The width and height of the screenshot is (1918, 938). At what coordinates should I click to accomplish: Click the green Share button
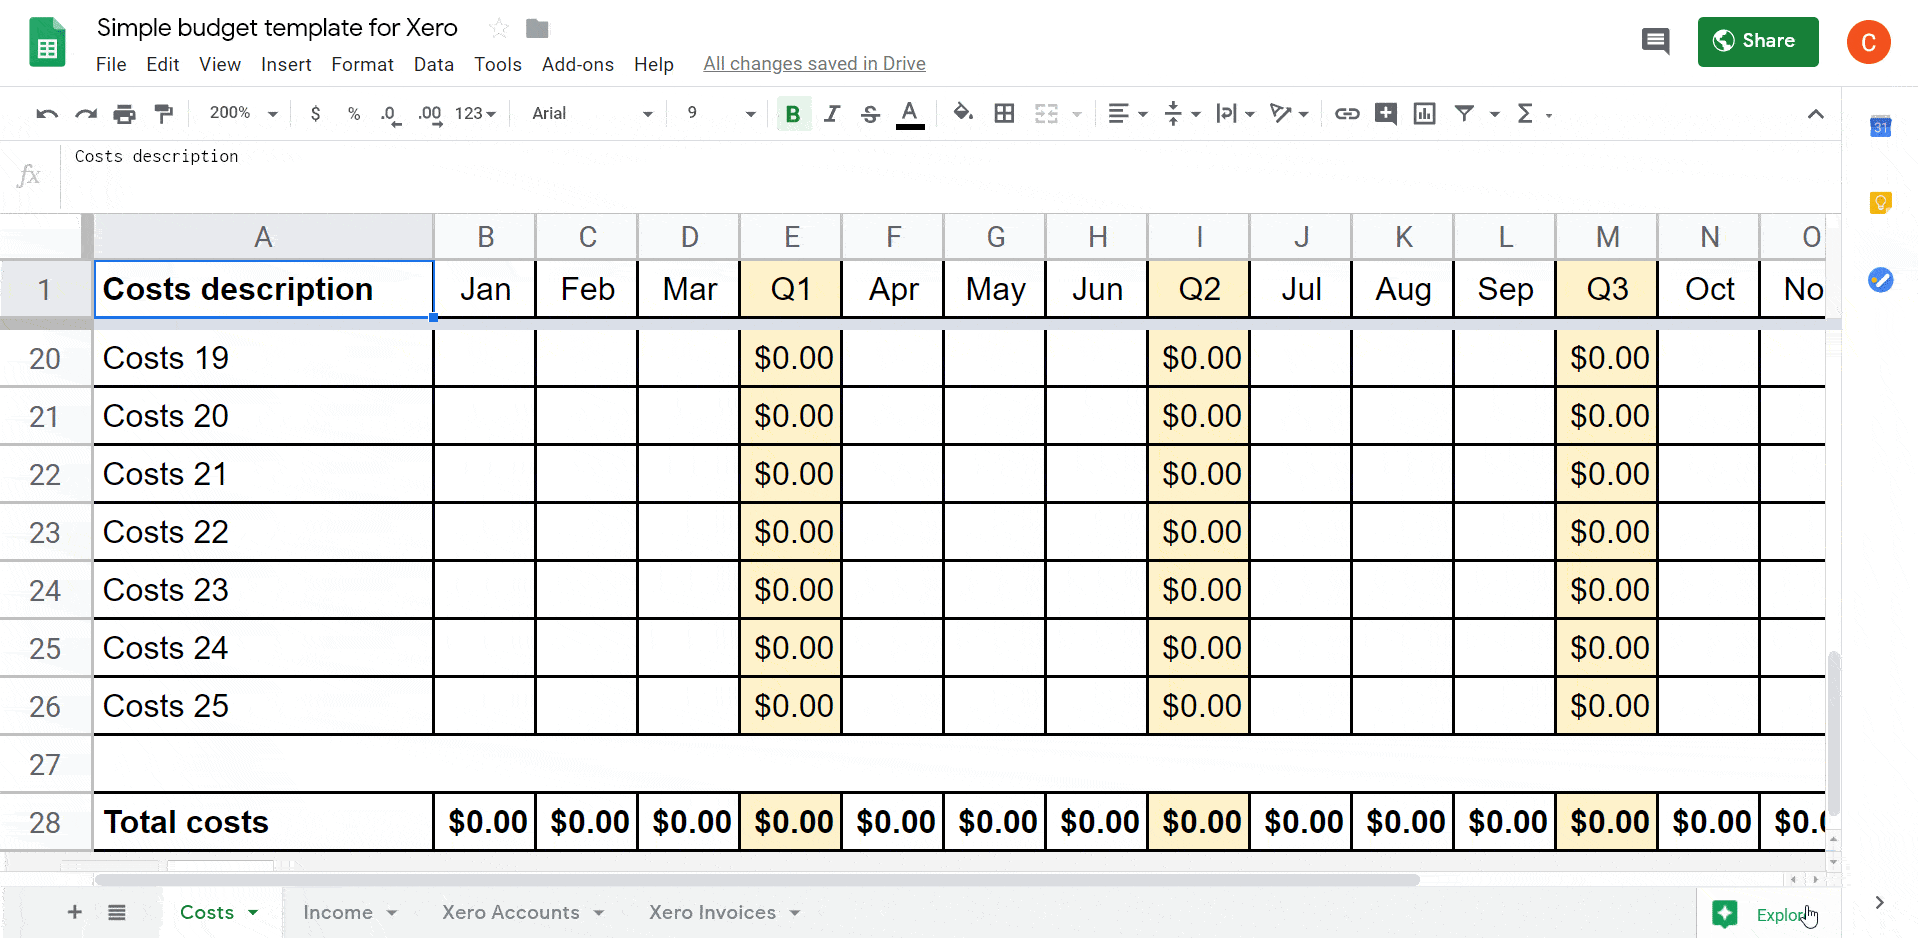[x=1758, y=41]
